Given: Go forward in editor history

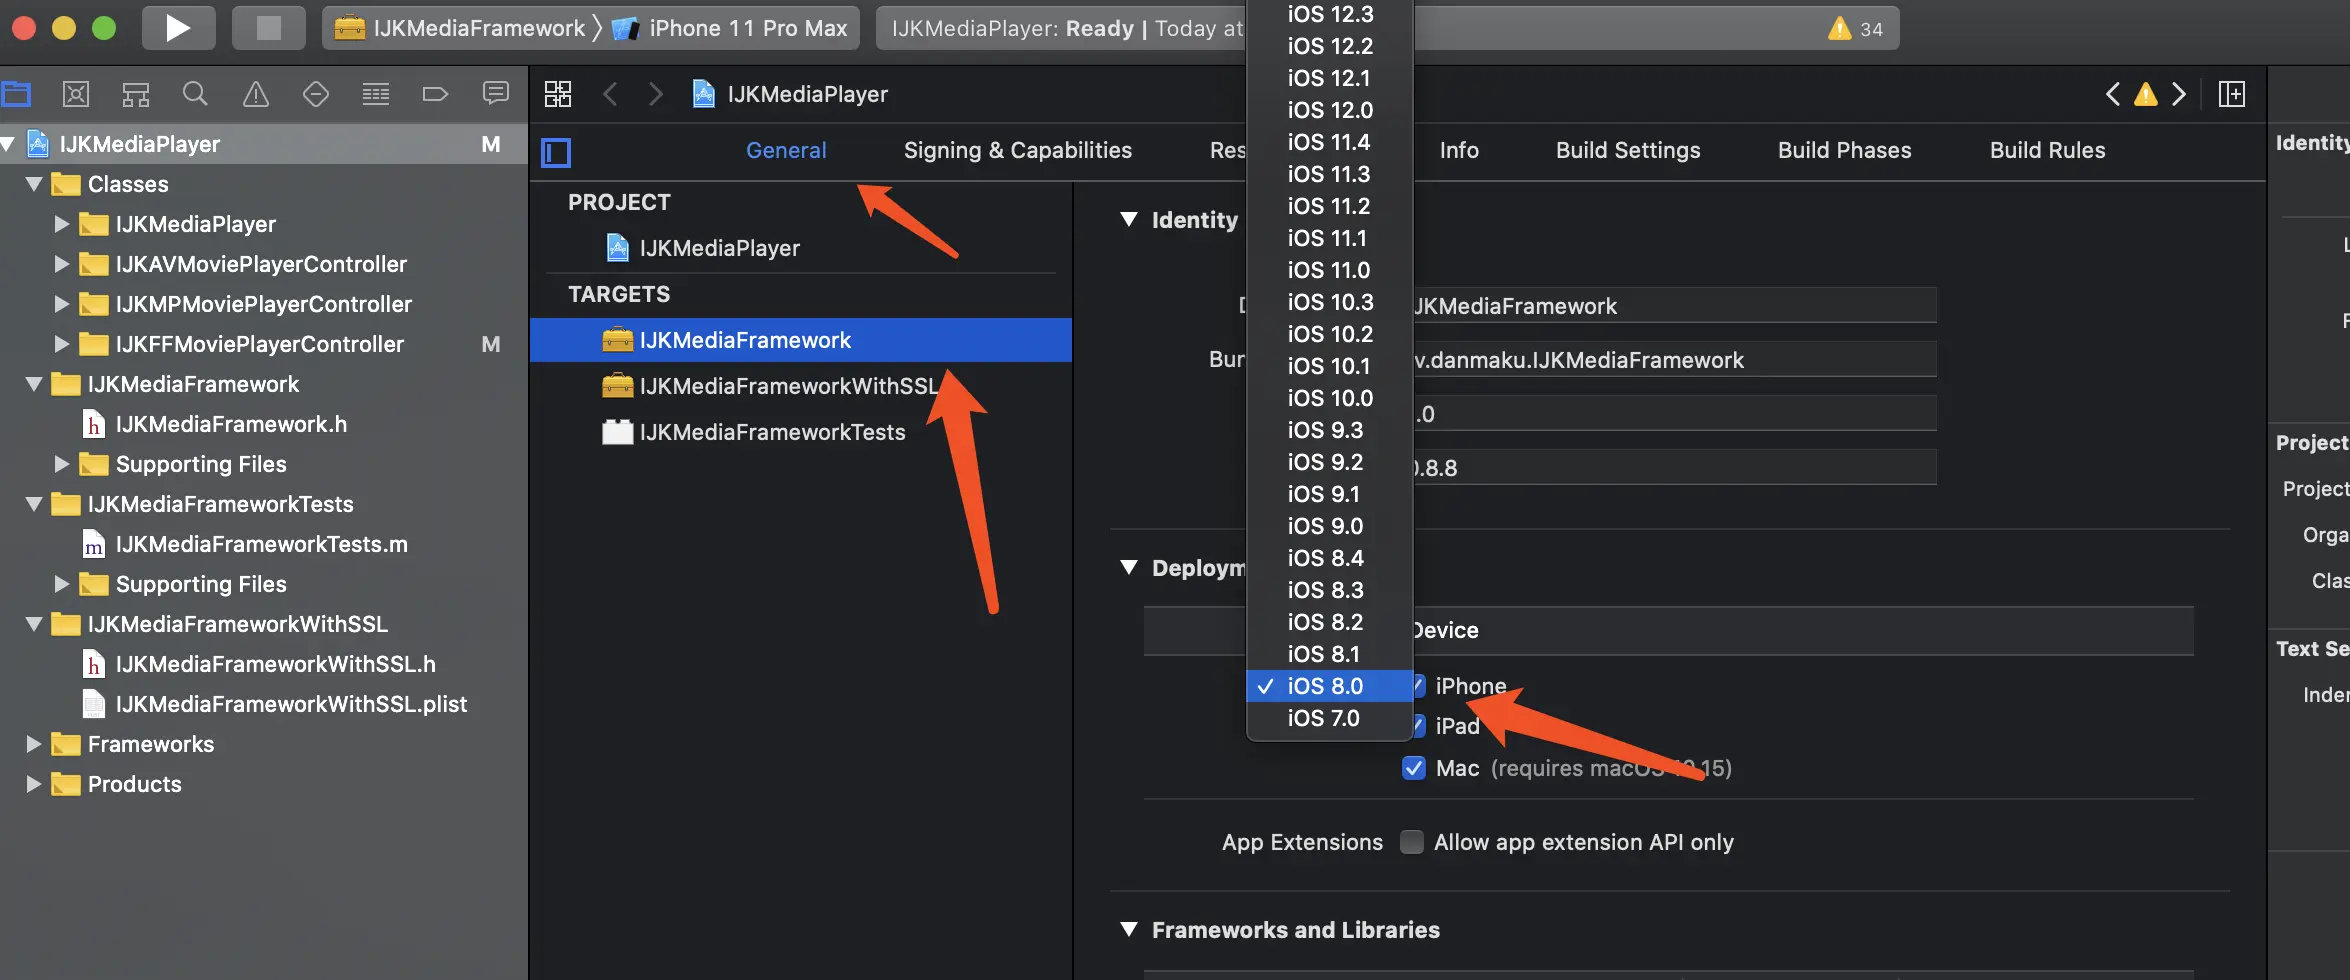Looking at the screenshot, I should 656,94.
